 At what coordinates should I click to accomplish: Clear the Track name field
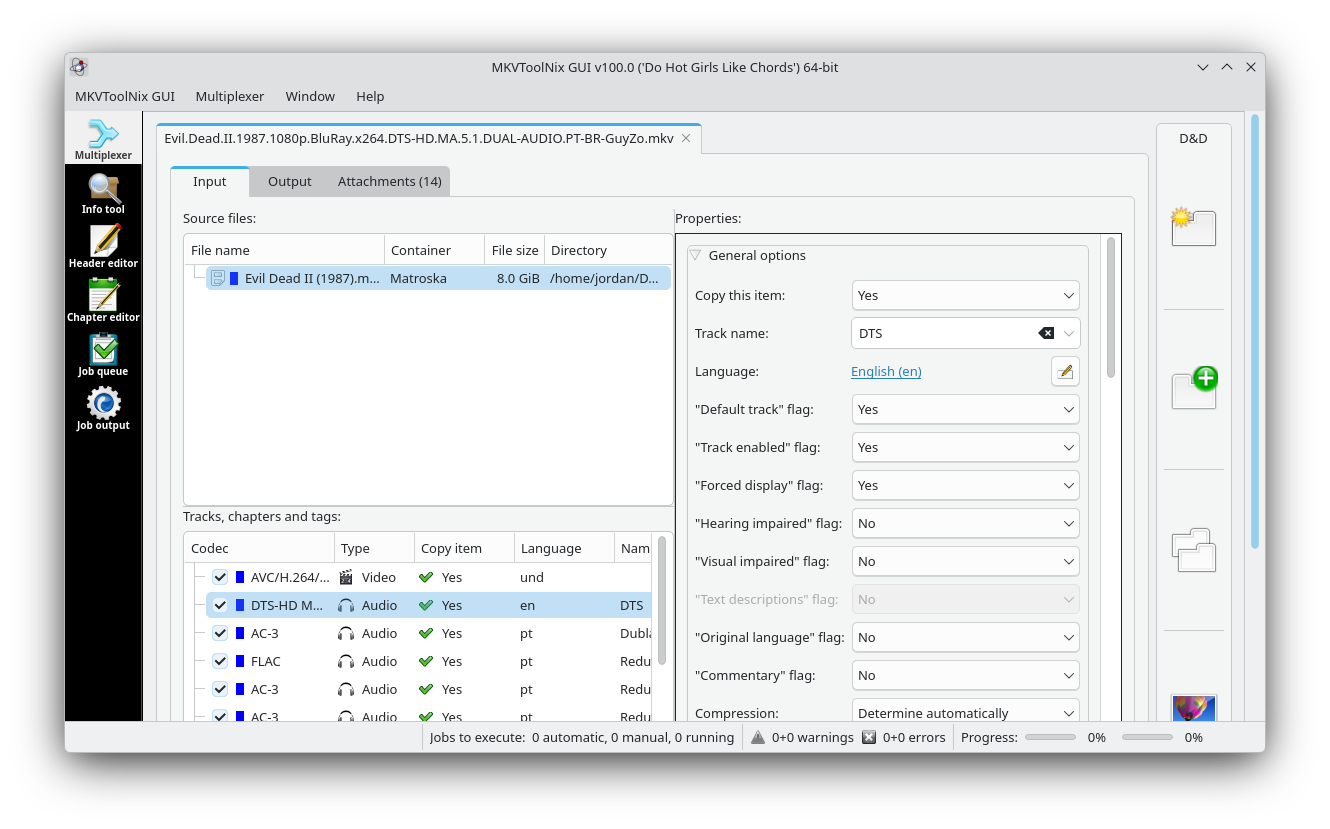pyautogui.click(x=1046, y=333)
